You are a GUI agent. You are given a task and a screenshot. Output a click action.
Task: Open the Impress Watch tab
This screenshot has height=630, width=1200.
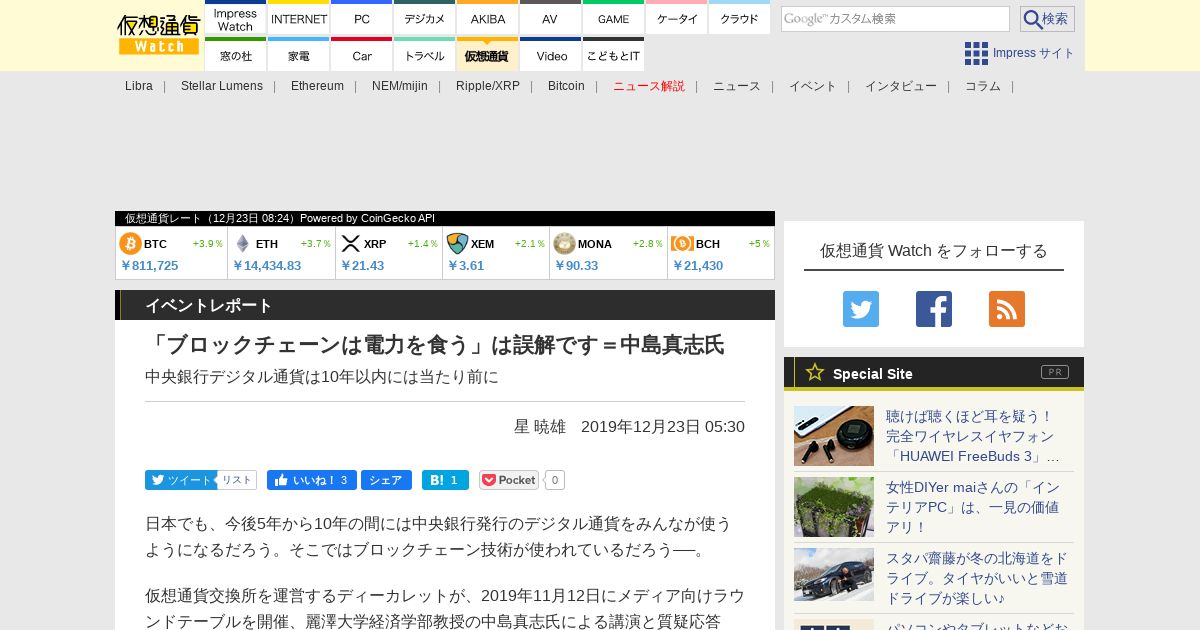[235, 19]
